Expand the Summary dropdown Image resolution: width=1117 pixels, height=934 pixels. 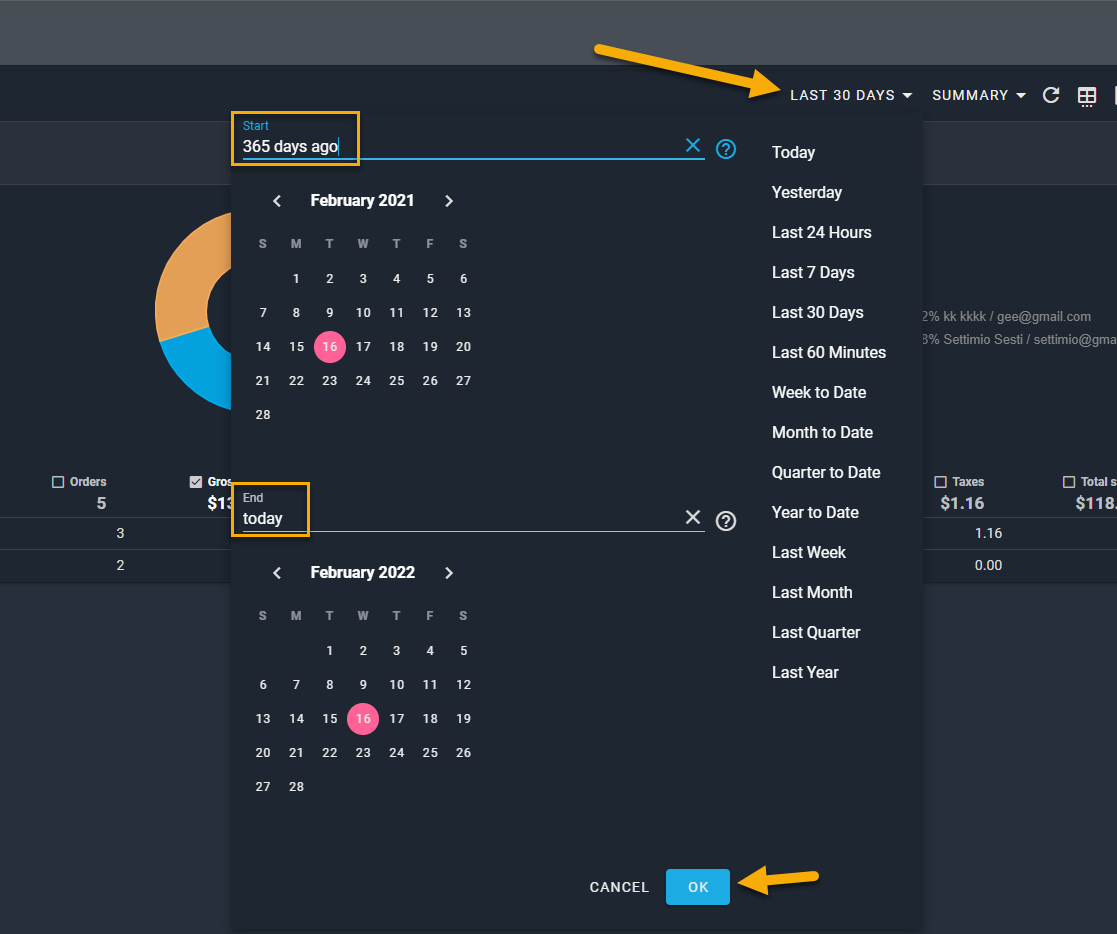point(978,95)
